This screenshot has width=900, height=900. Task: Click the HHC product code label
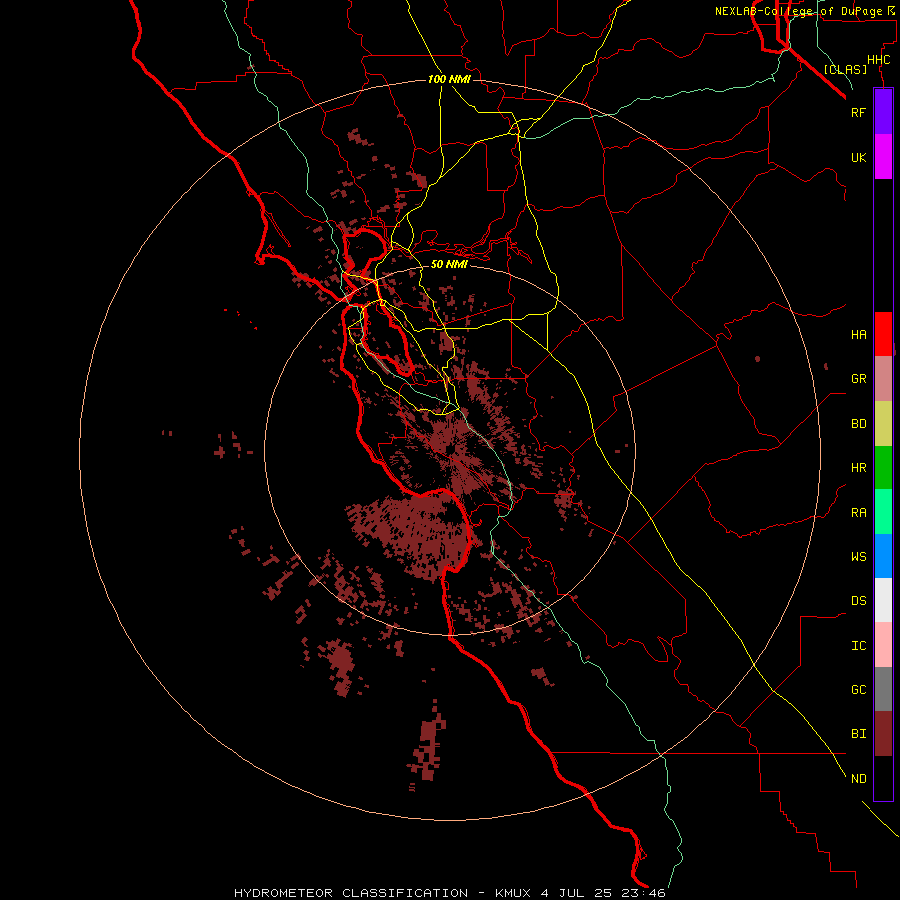click(x=878, y=60)
